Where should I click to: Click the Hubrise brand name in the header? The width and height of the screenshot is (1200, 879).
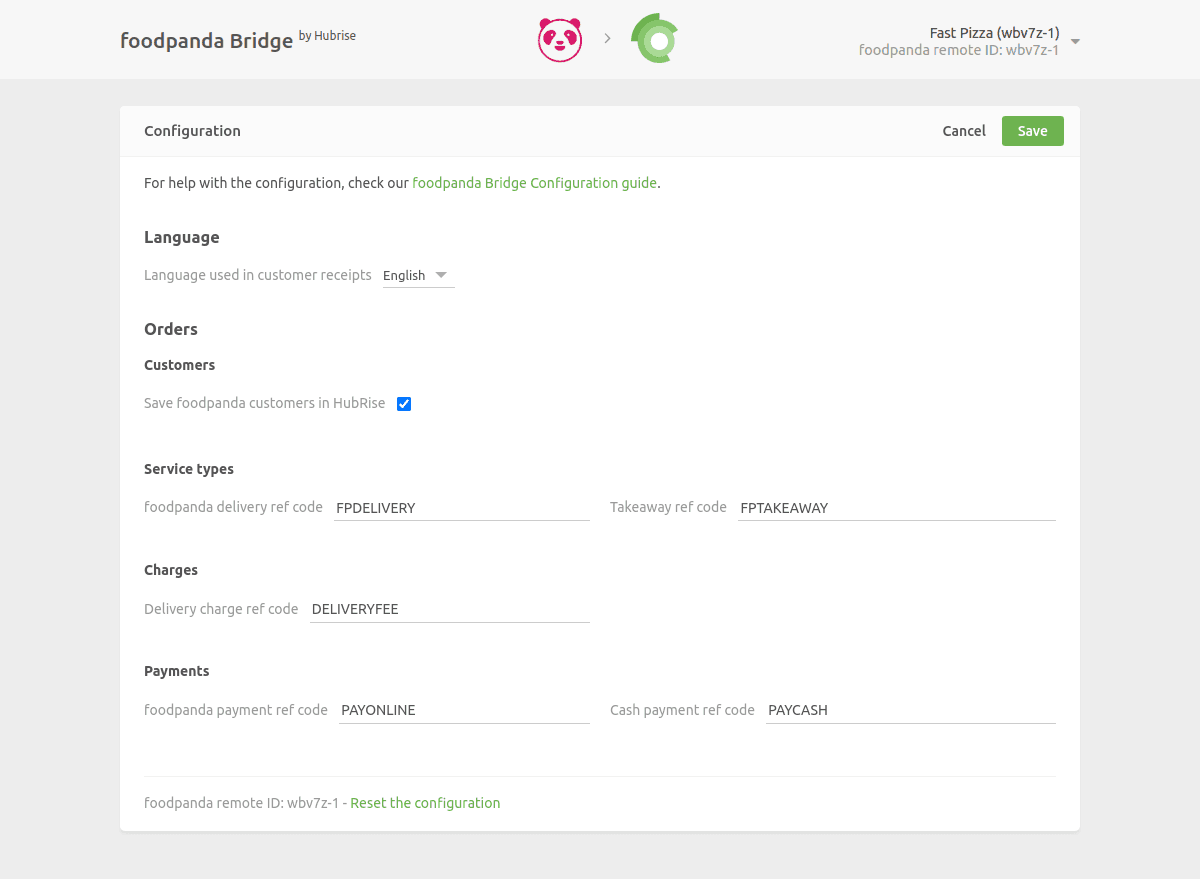[335, 35]
